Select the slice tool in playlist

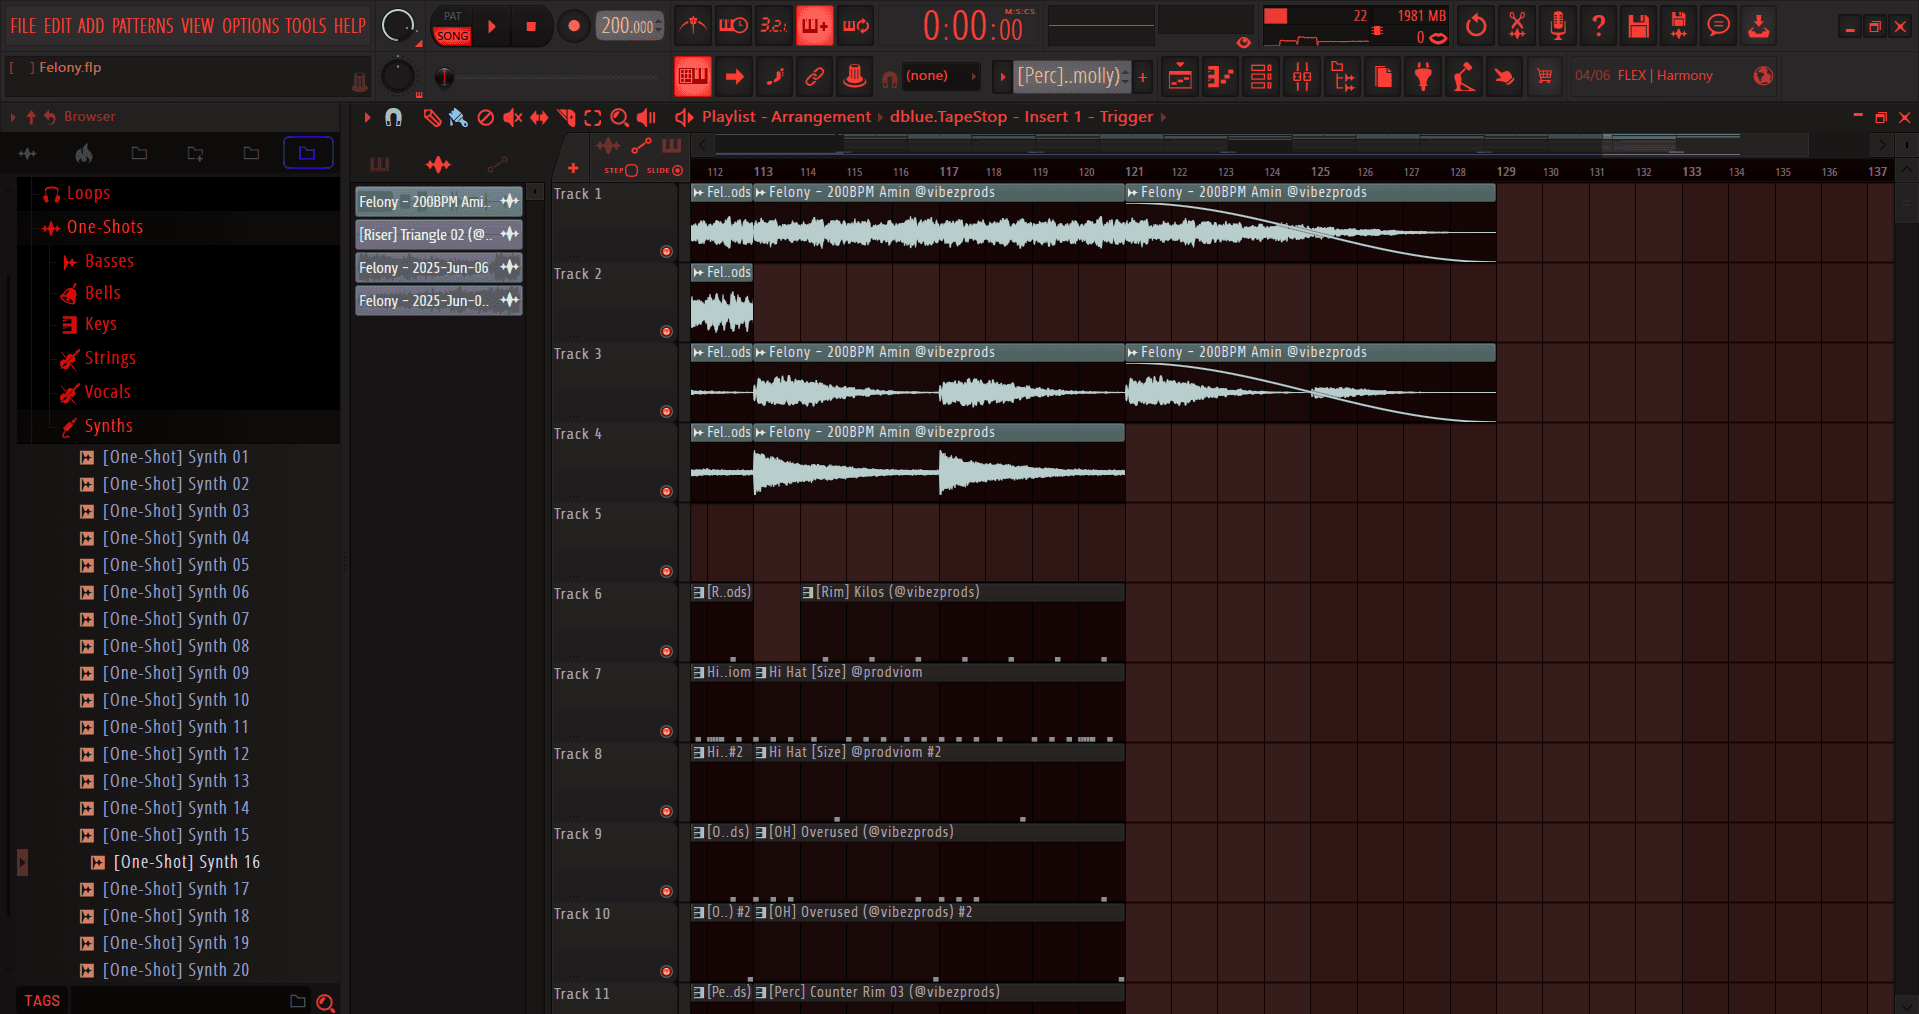pos(566,118)
